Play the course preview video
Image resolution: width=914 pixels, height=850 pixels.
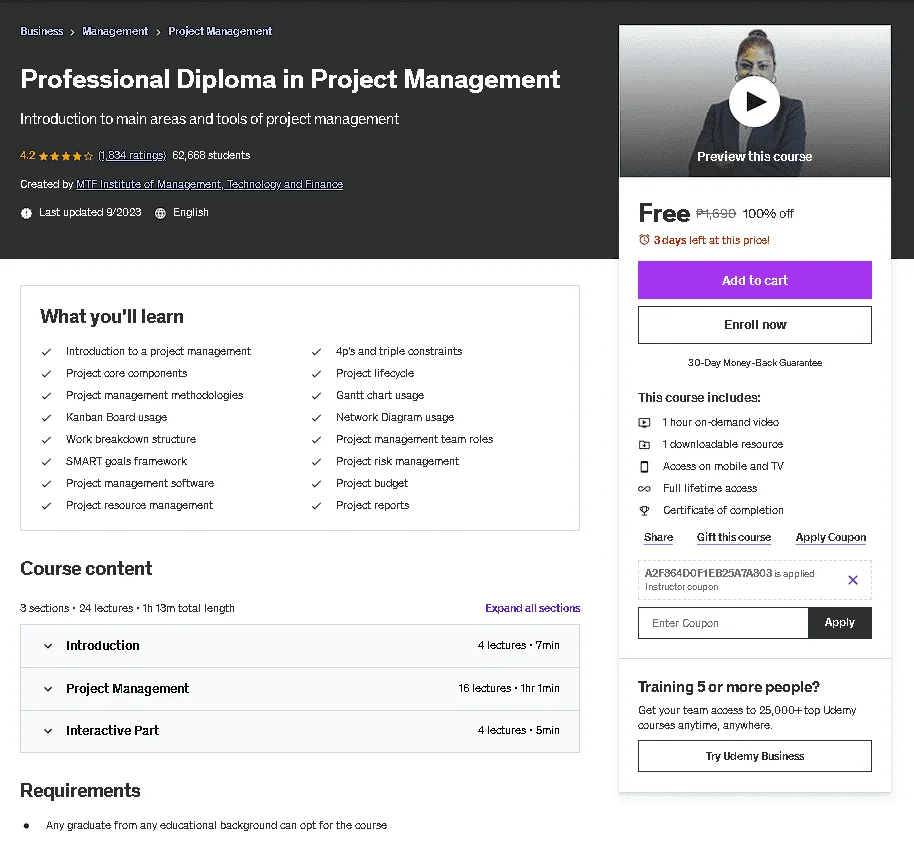click(754, 101)
